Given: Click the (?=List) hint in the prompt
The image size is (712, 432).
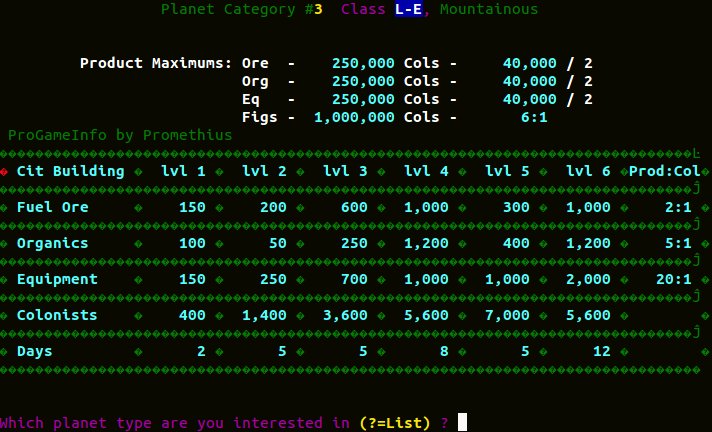Looking at the screenshot, I should click(x=398, y=423).
